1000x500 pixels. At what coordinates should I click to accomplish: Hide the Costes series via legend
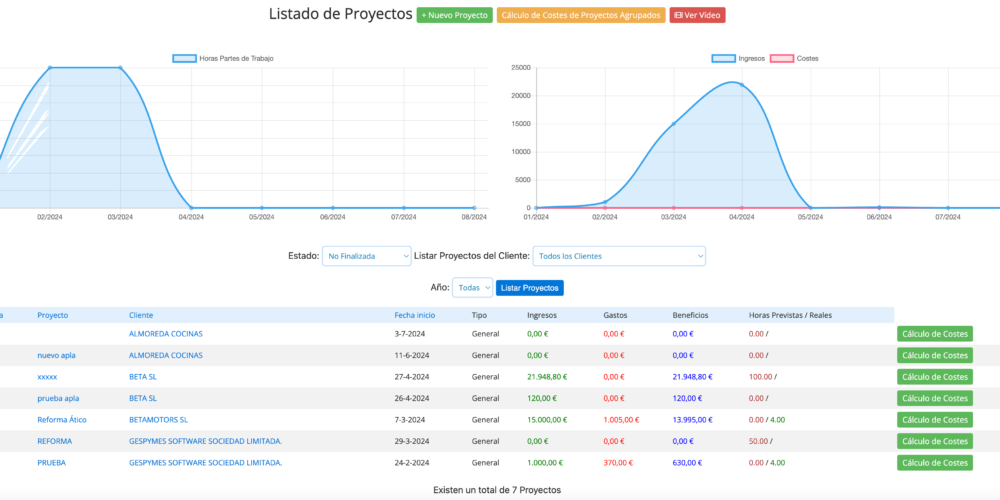point(781,59)
